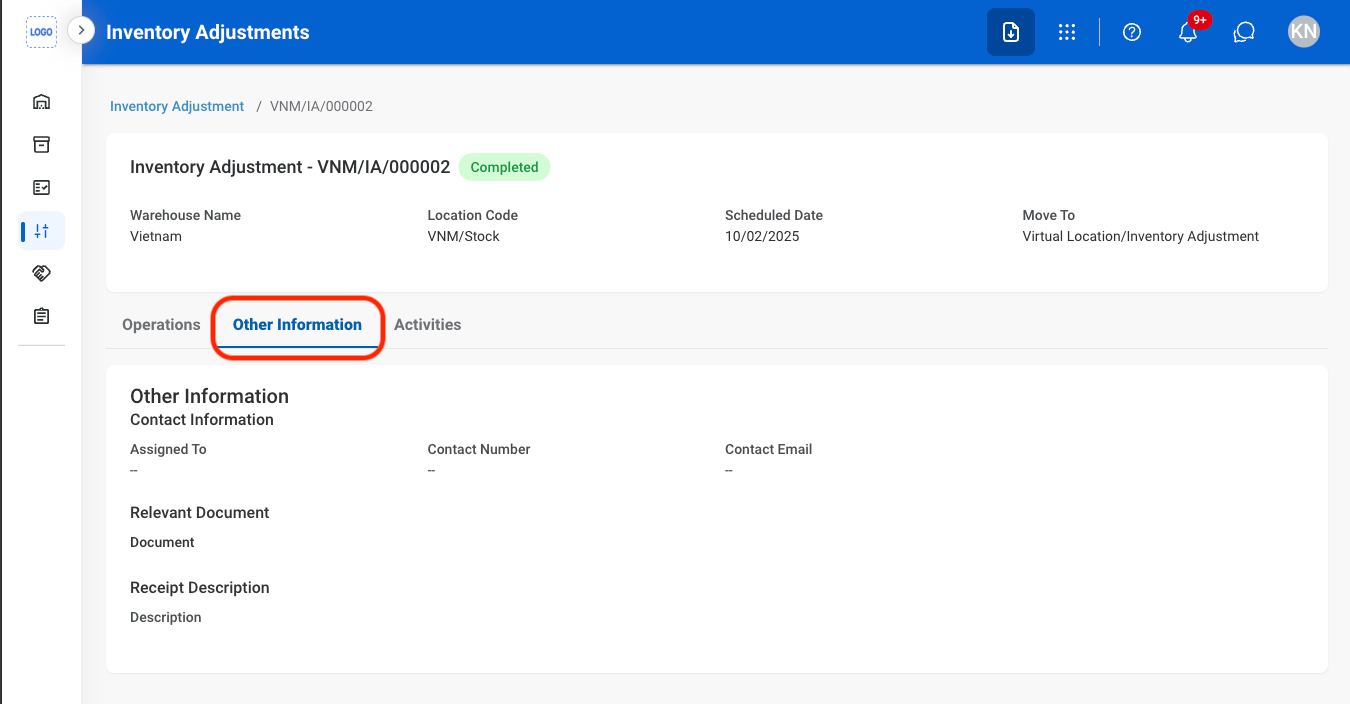Click the download document icon in the header
Image resolution: width=1350 pixels, height=704 pixels.
[x=1011, y=32]
